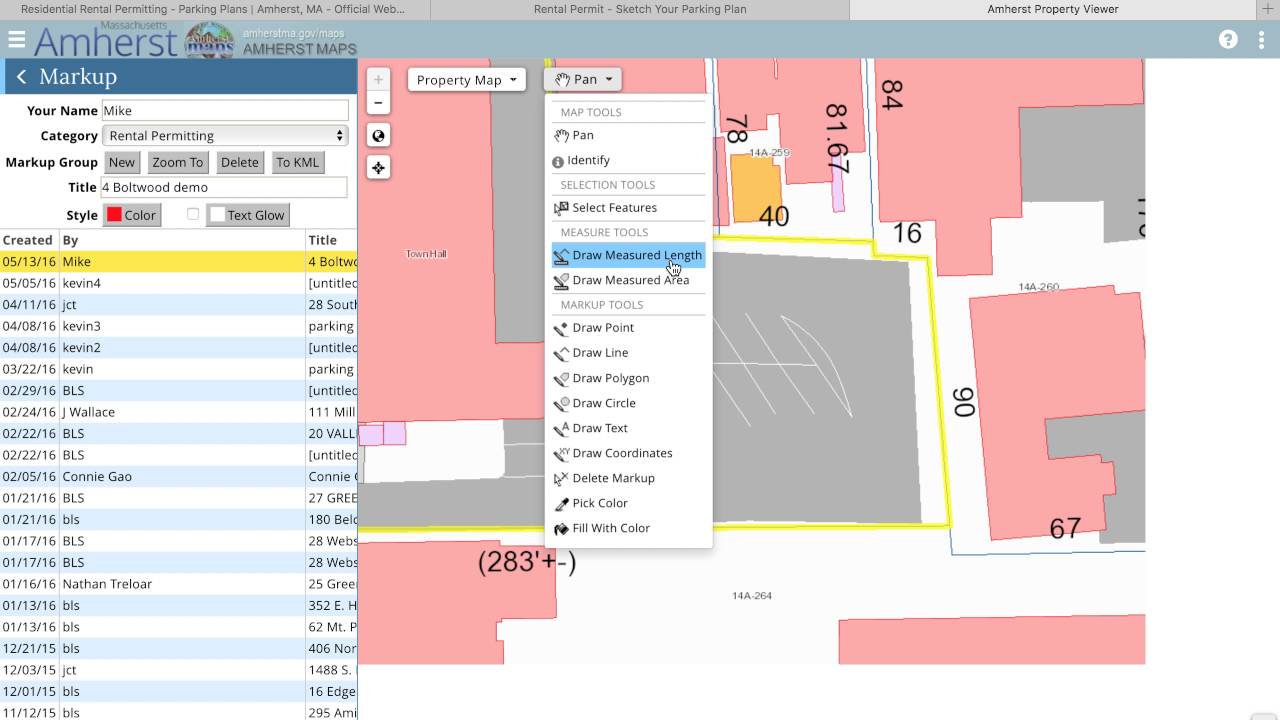Select the 05/13/16 Mike markup row
1280x720 pixels.
[178, 262]
